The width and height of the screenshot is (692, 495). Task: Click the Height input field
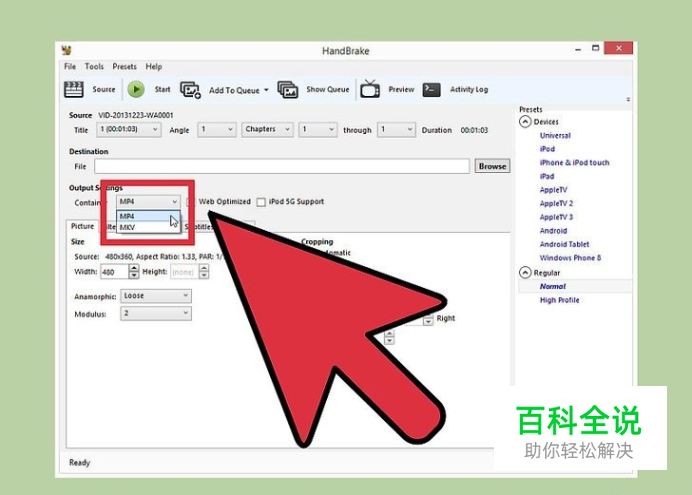coord(184,272)
